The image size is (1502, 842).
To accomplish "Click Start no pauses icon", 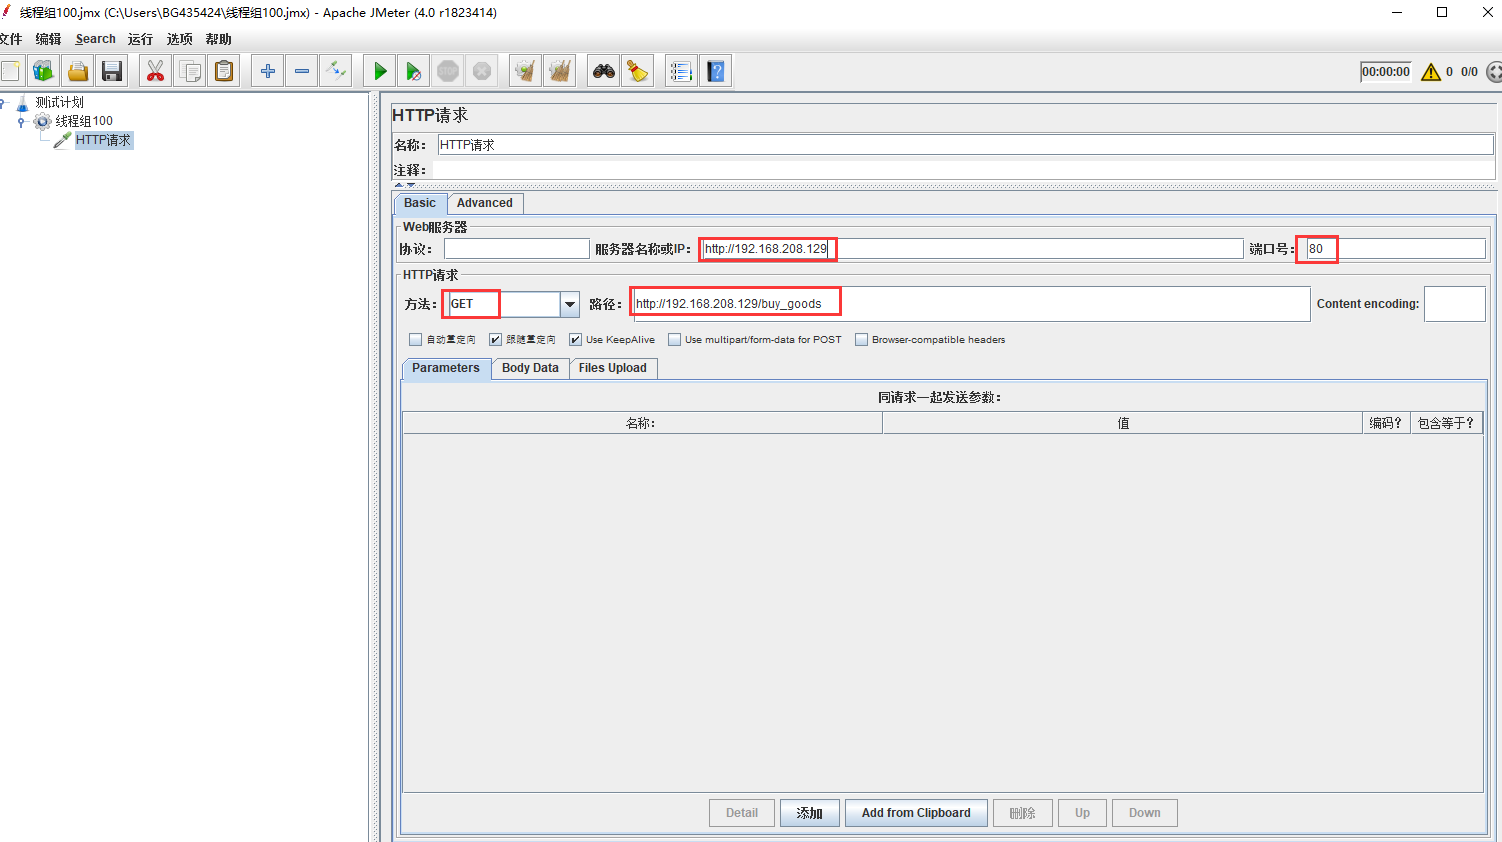I will pos(414,71).
